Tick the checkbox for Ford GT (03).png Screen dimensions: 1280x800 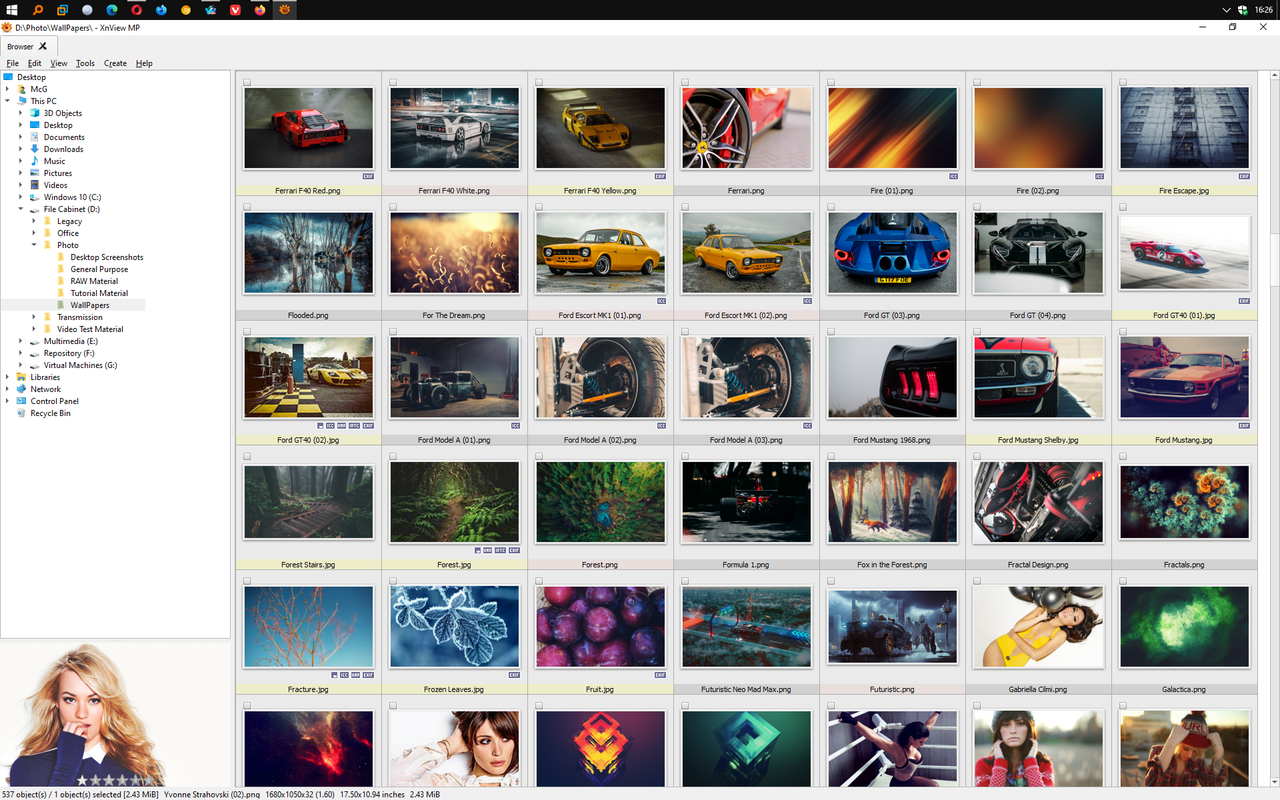(831, 207)
